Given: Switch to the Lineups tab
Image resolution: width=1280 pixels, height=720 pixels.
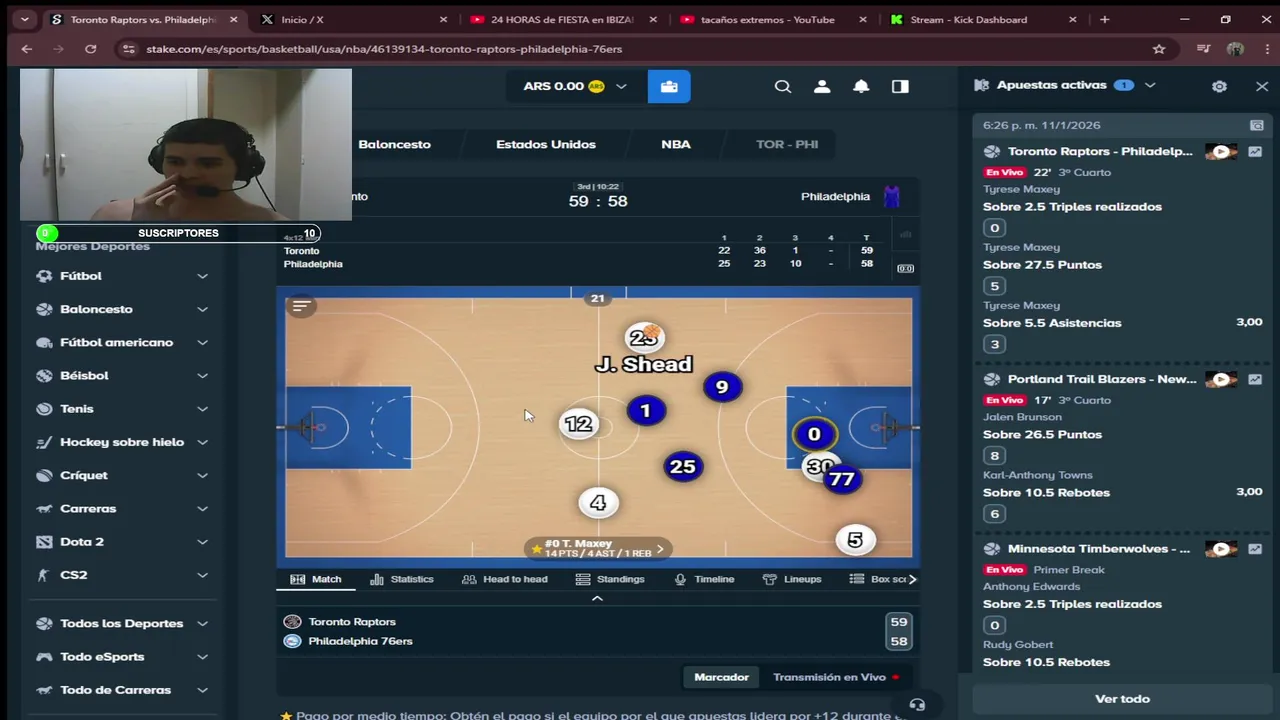Looking at the screenshot, I should [791, 579].
